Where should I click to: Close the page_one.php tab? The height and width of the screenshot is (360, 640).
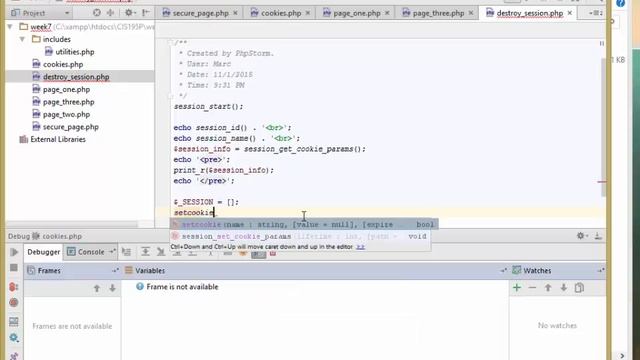pos(387,13)
